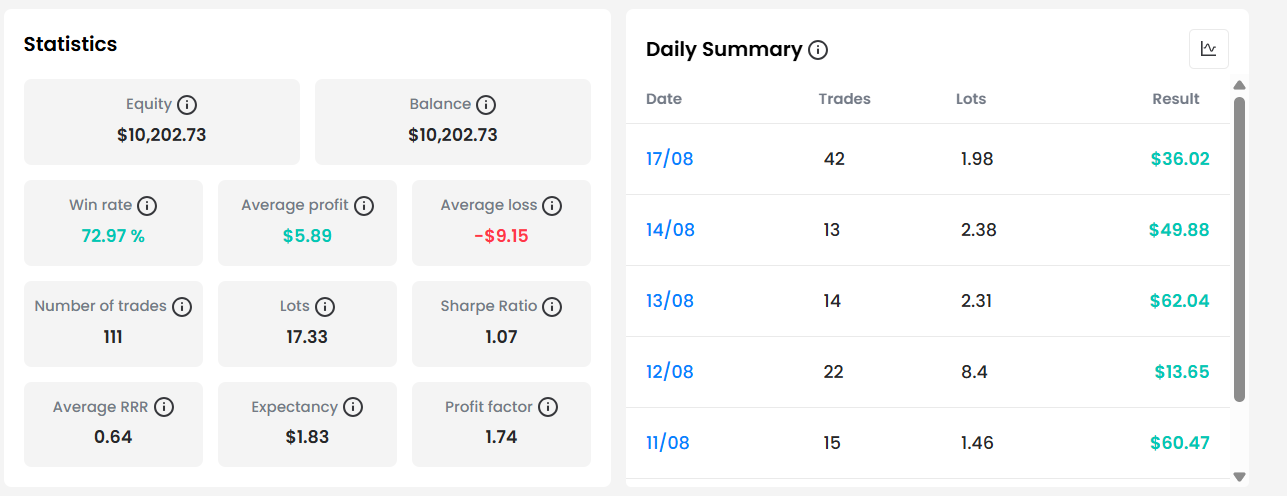Open the 14/08 daily summary link
The image size is (1287, 496).
click(670, 230)
